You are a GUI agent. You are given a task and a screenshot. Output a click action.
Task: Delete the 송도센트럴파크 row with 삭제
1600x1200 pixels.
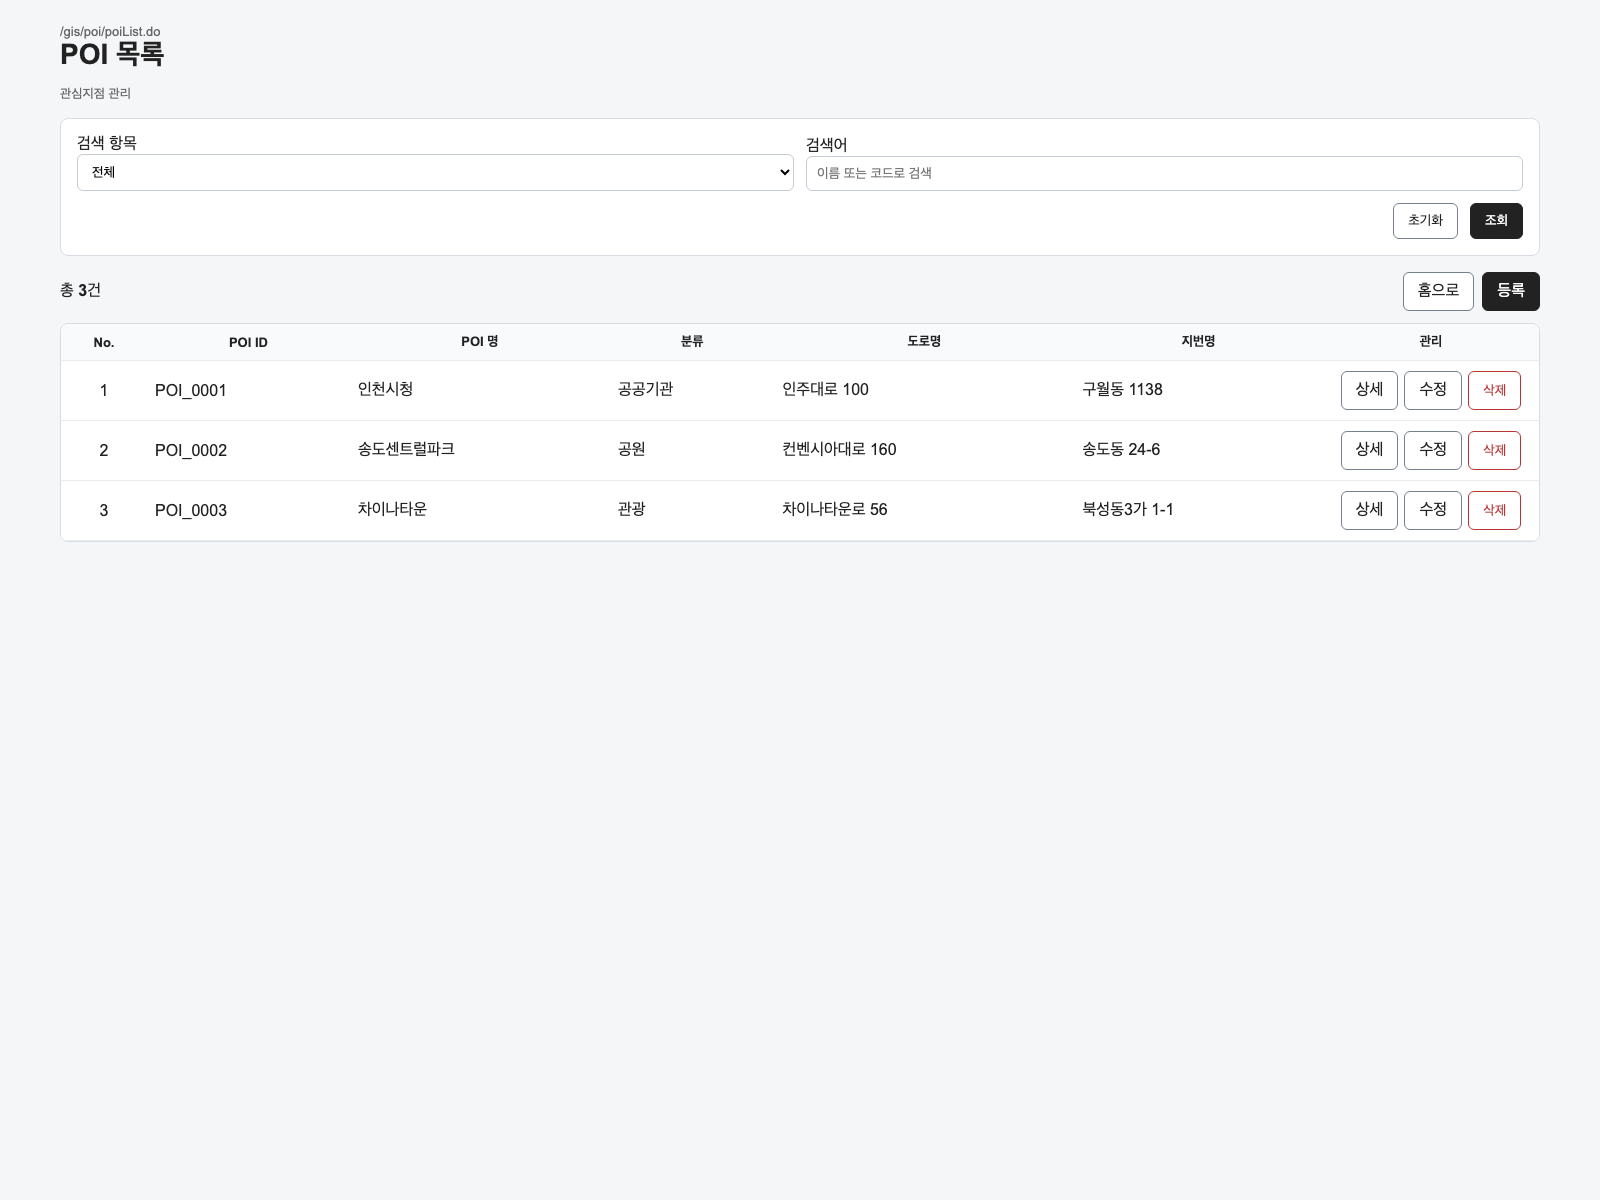point(1494,450)
